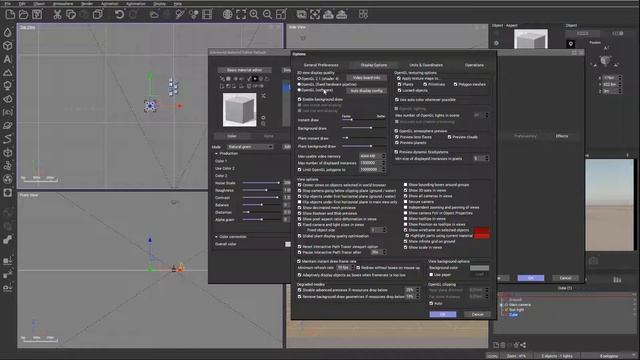Image resolution: width=640 pixels, height=360 pixels.
Task: Click the Undo arrow icon
Action: pyautogui.click(x=119, y=15)
